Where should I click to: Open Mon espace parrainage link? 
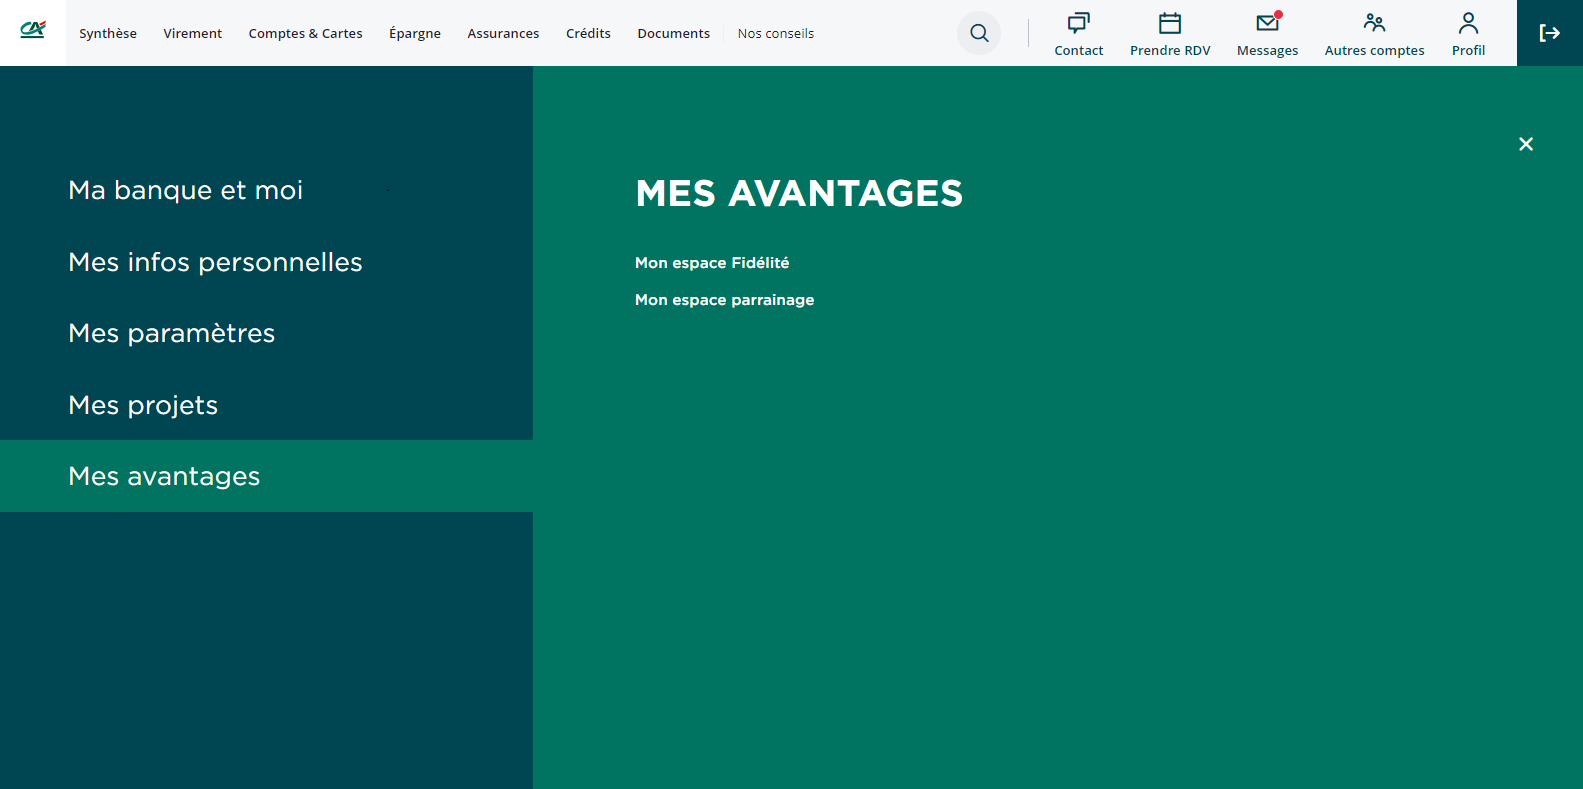[724, 300]
